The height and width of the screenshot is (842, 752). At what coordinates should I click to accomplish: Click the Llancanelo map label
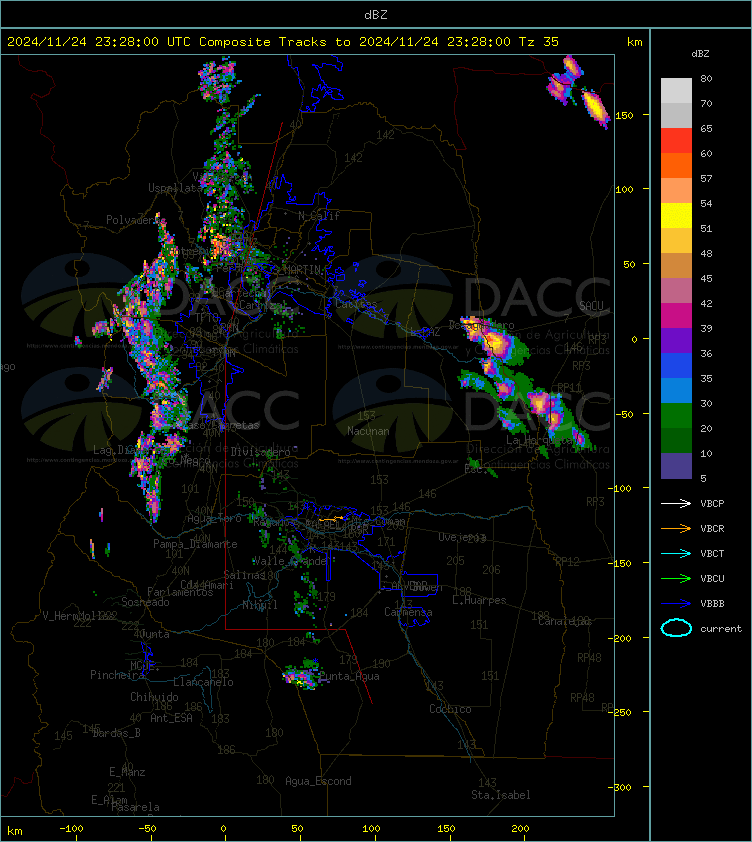pos(203,682)
